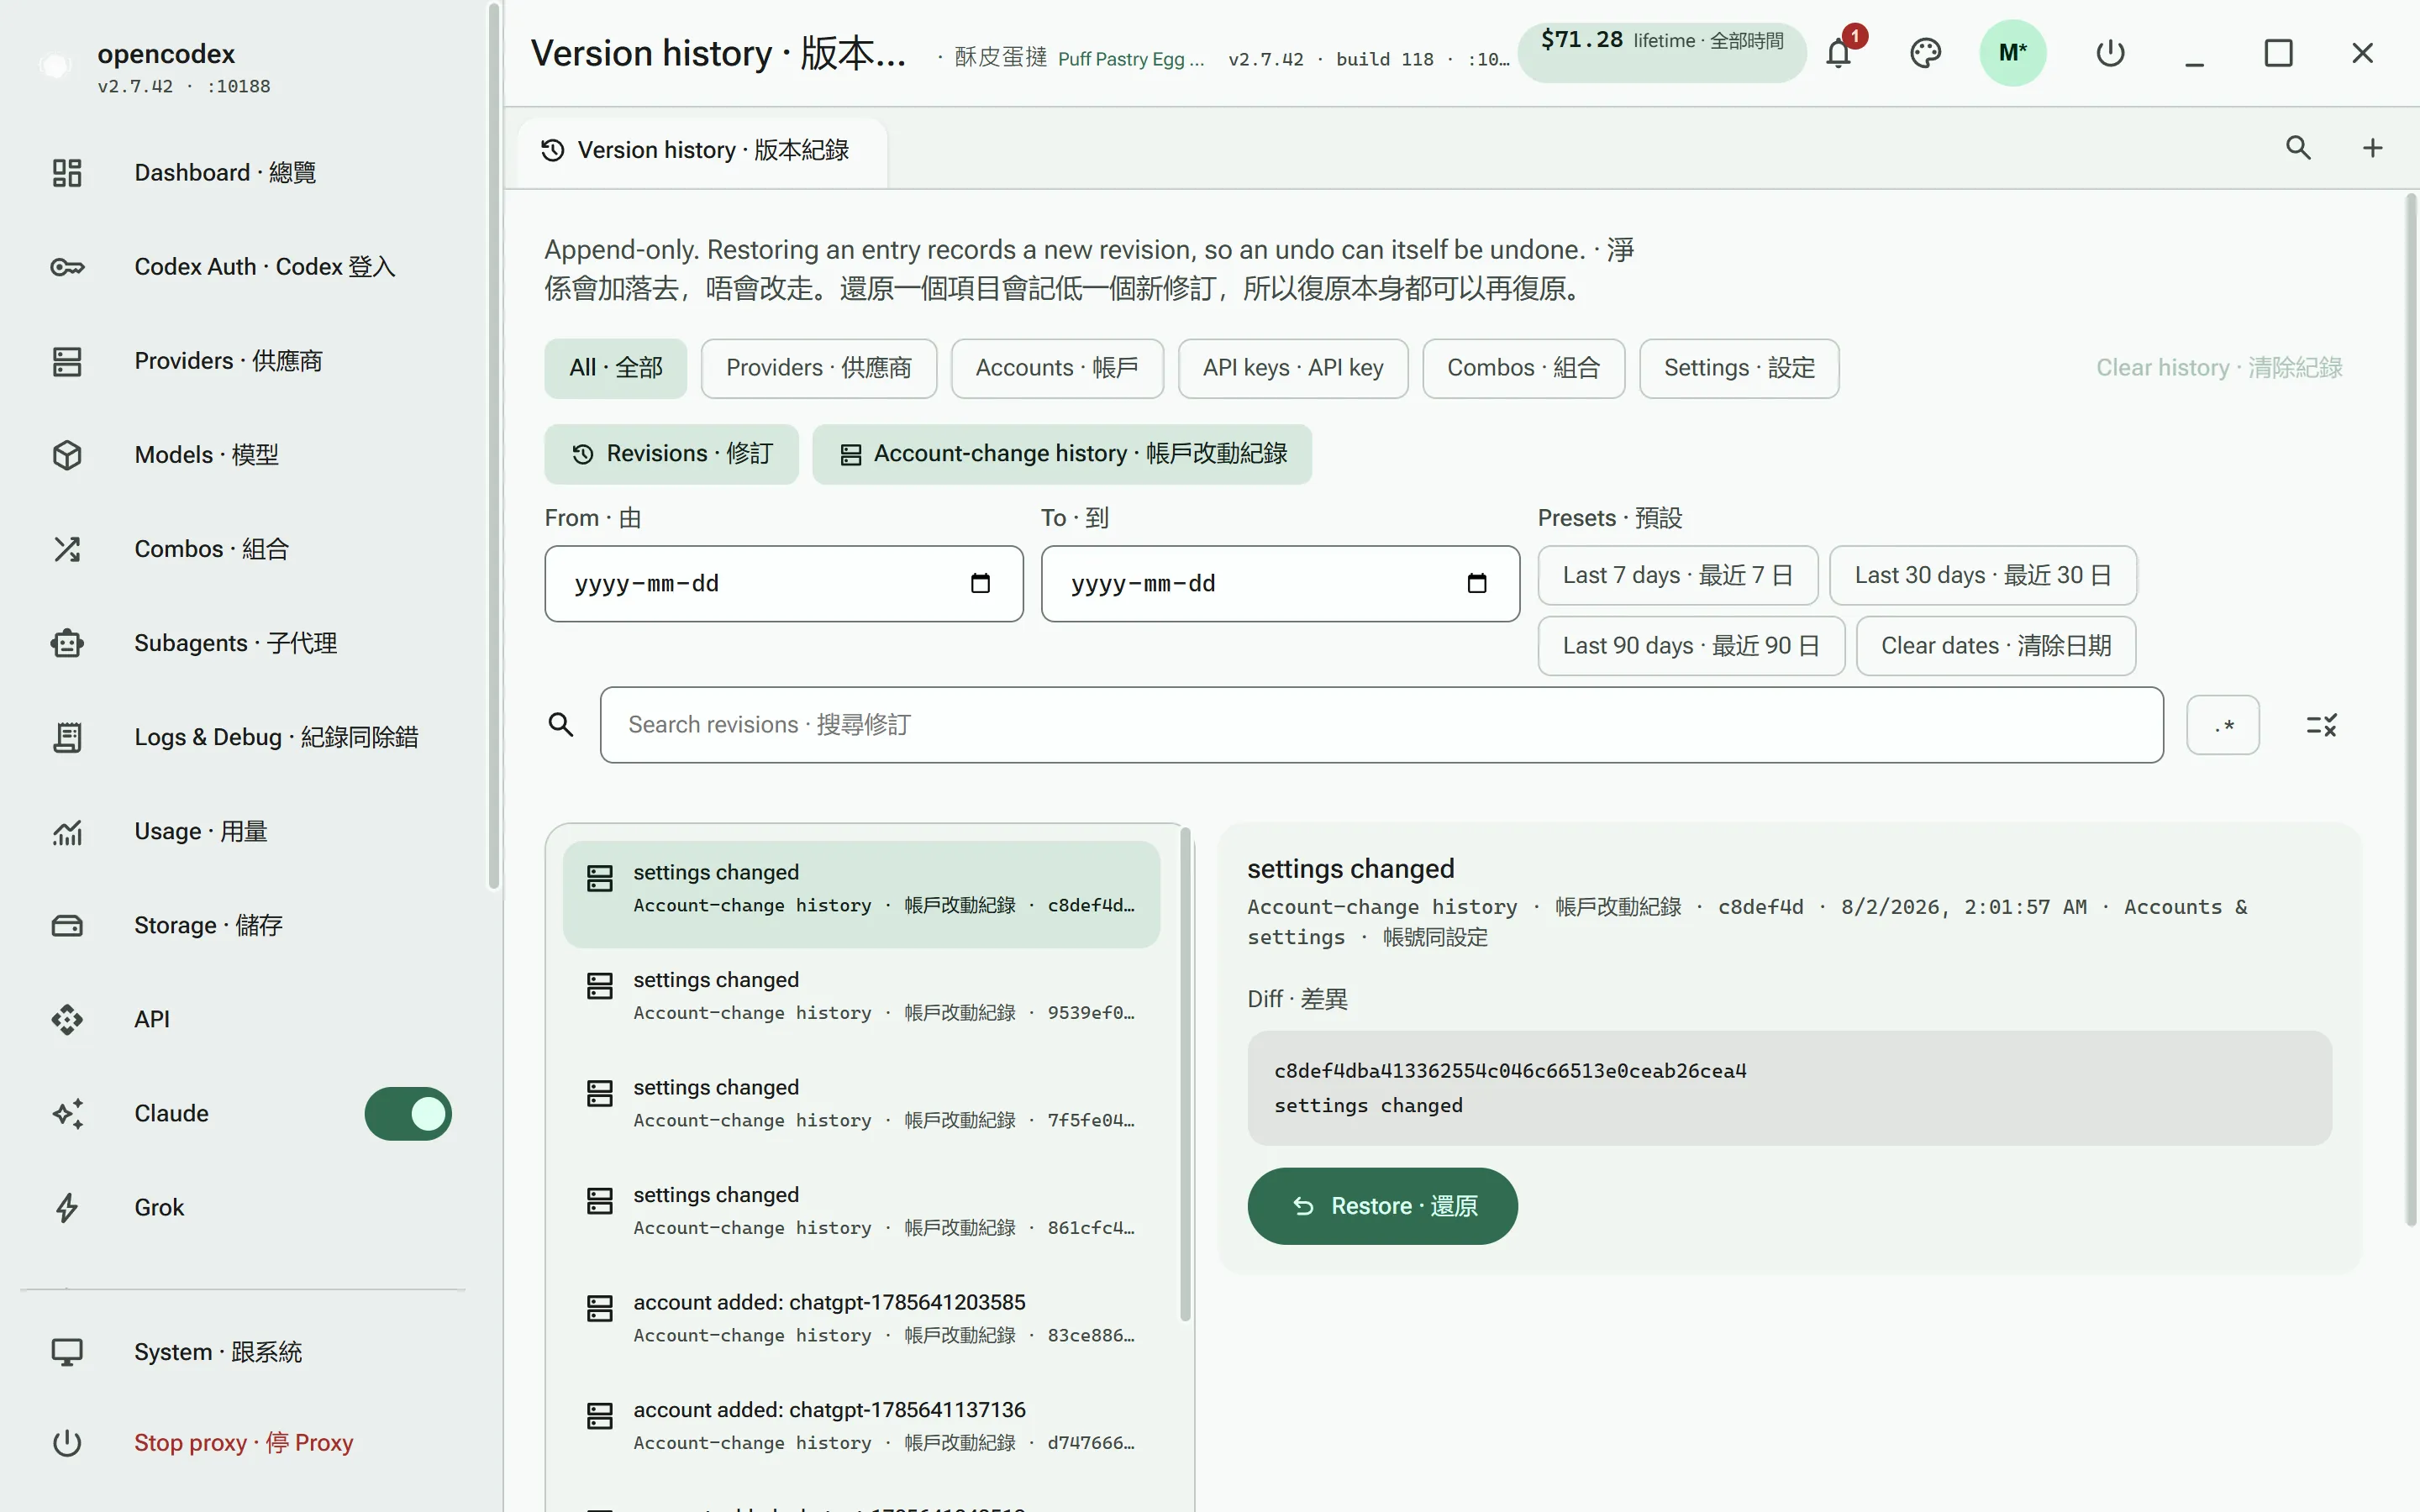
Task: Click the clear filters list icon
Action: click(x=2321, y=725)
